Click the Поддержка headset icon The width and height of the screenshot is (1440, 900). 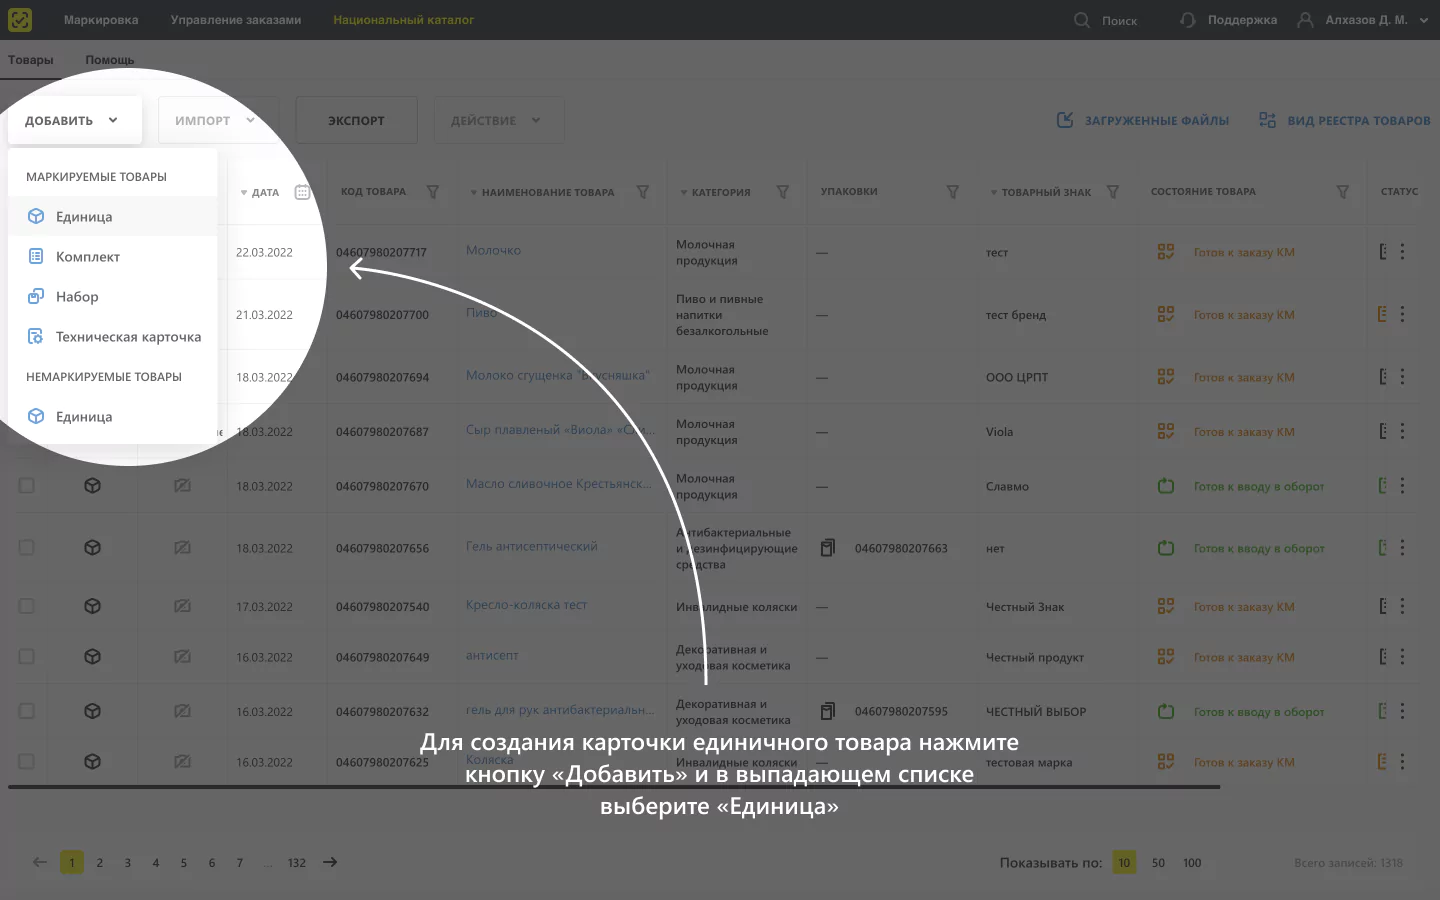click(x=1188, y=20)
